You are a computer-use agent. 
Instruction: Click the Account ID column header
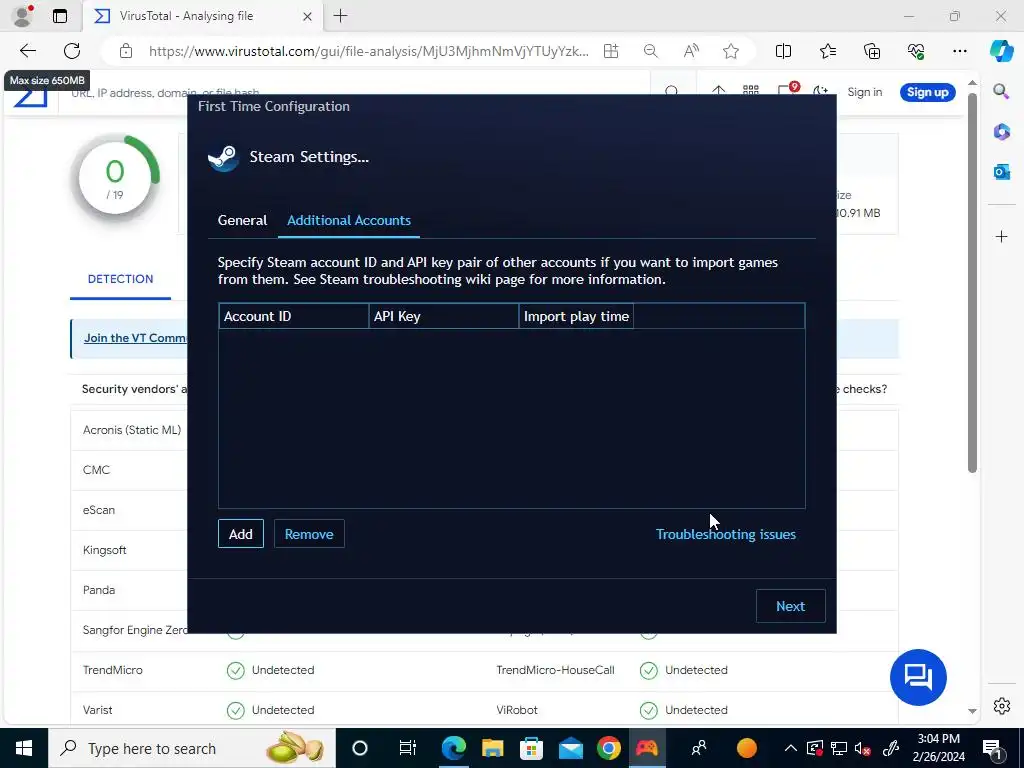(294, 316)
